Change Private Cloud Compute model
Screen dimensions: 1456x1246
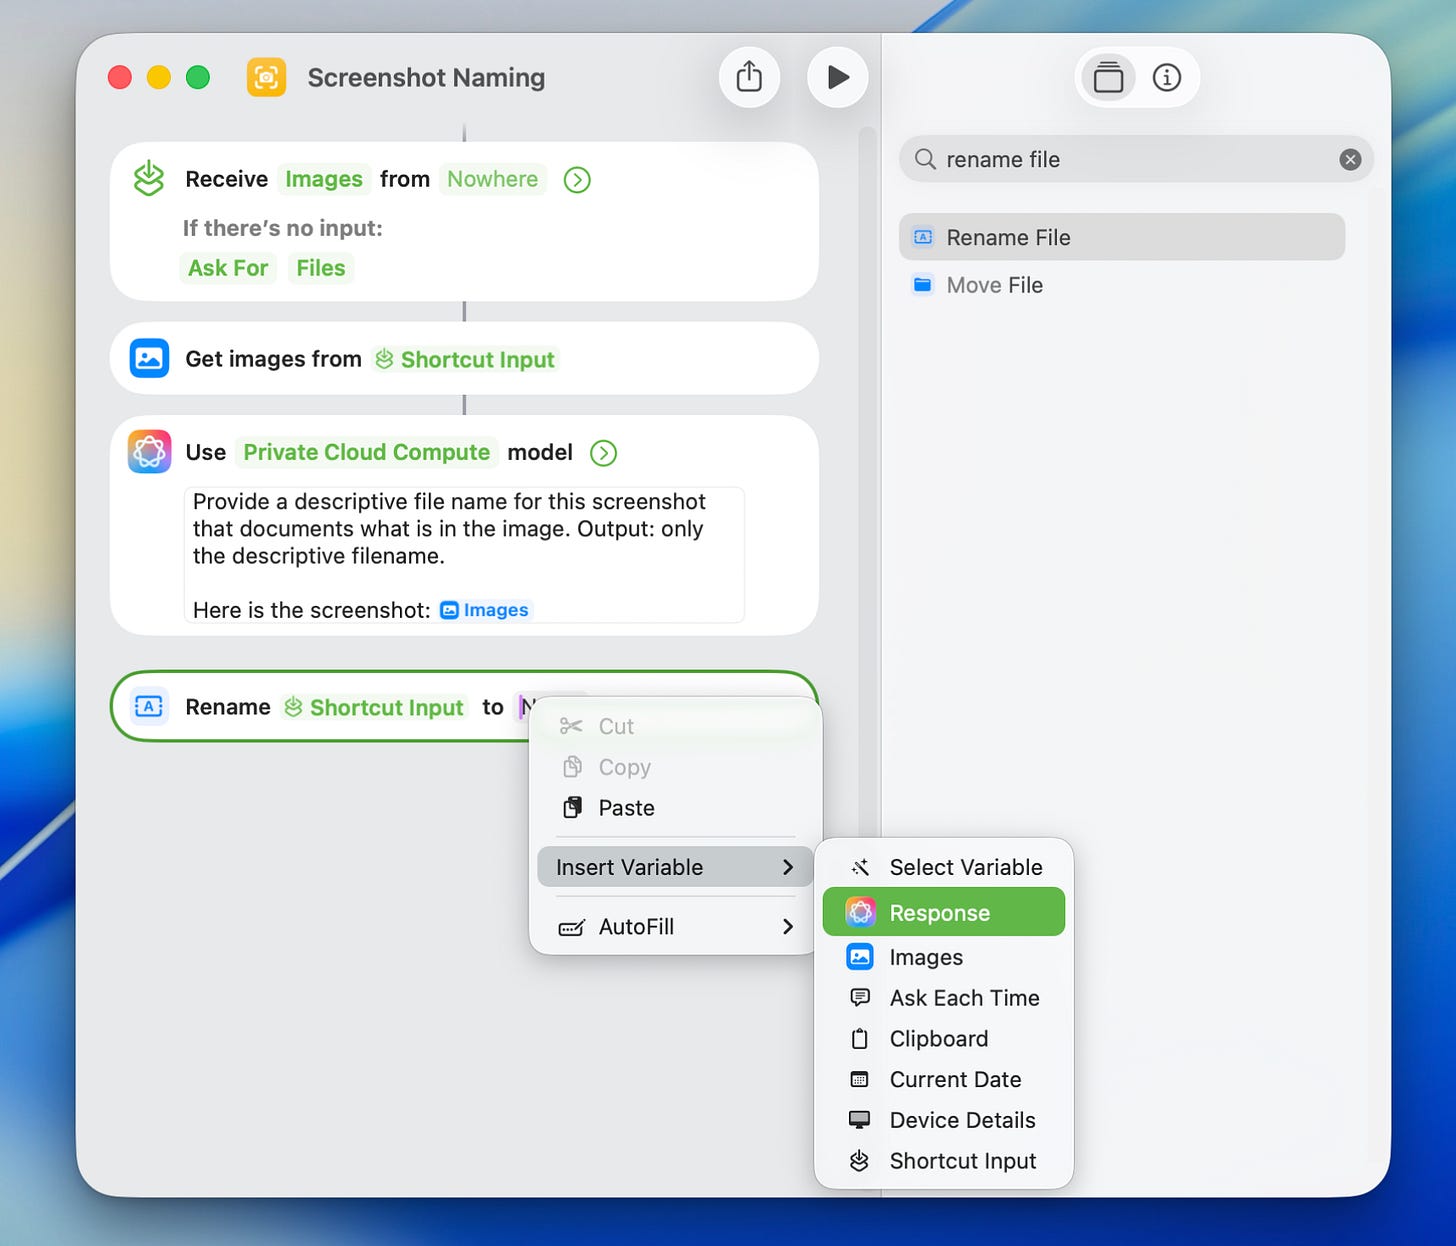367,452
